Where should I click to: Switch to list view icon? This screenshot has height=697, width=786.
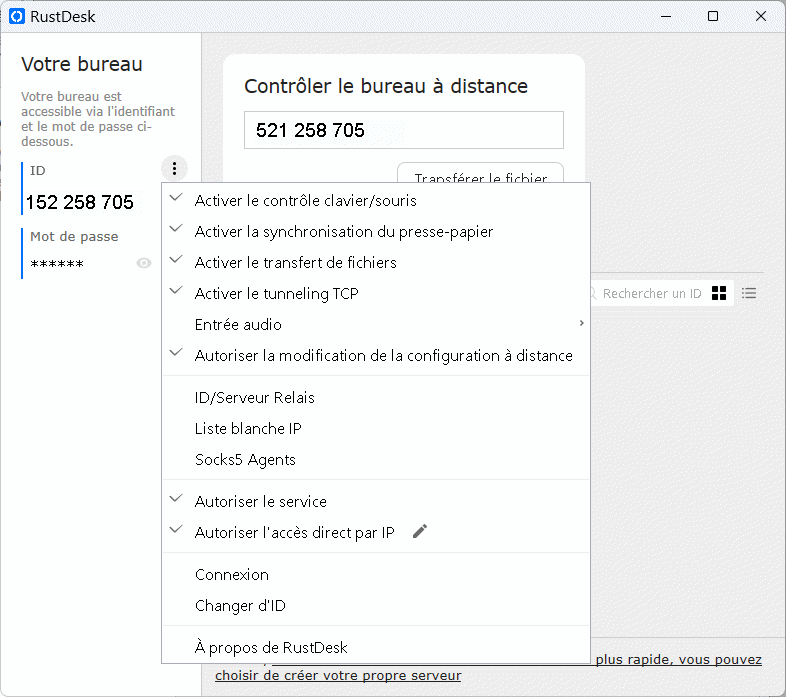click(749, 293)
